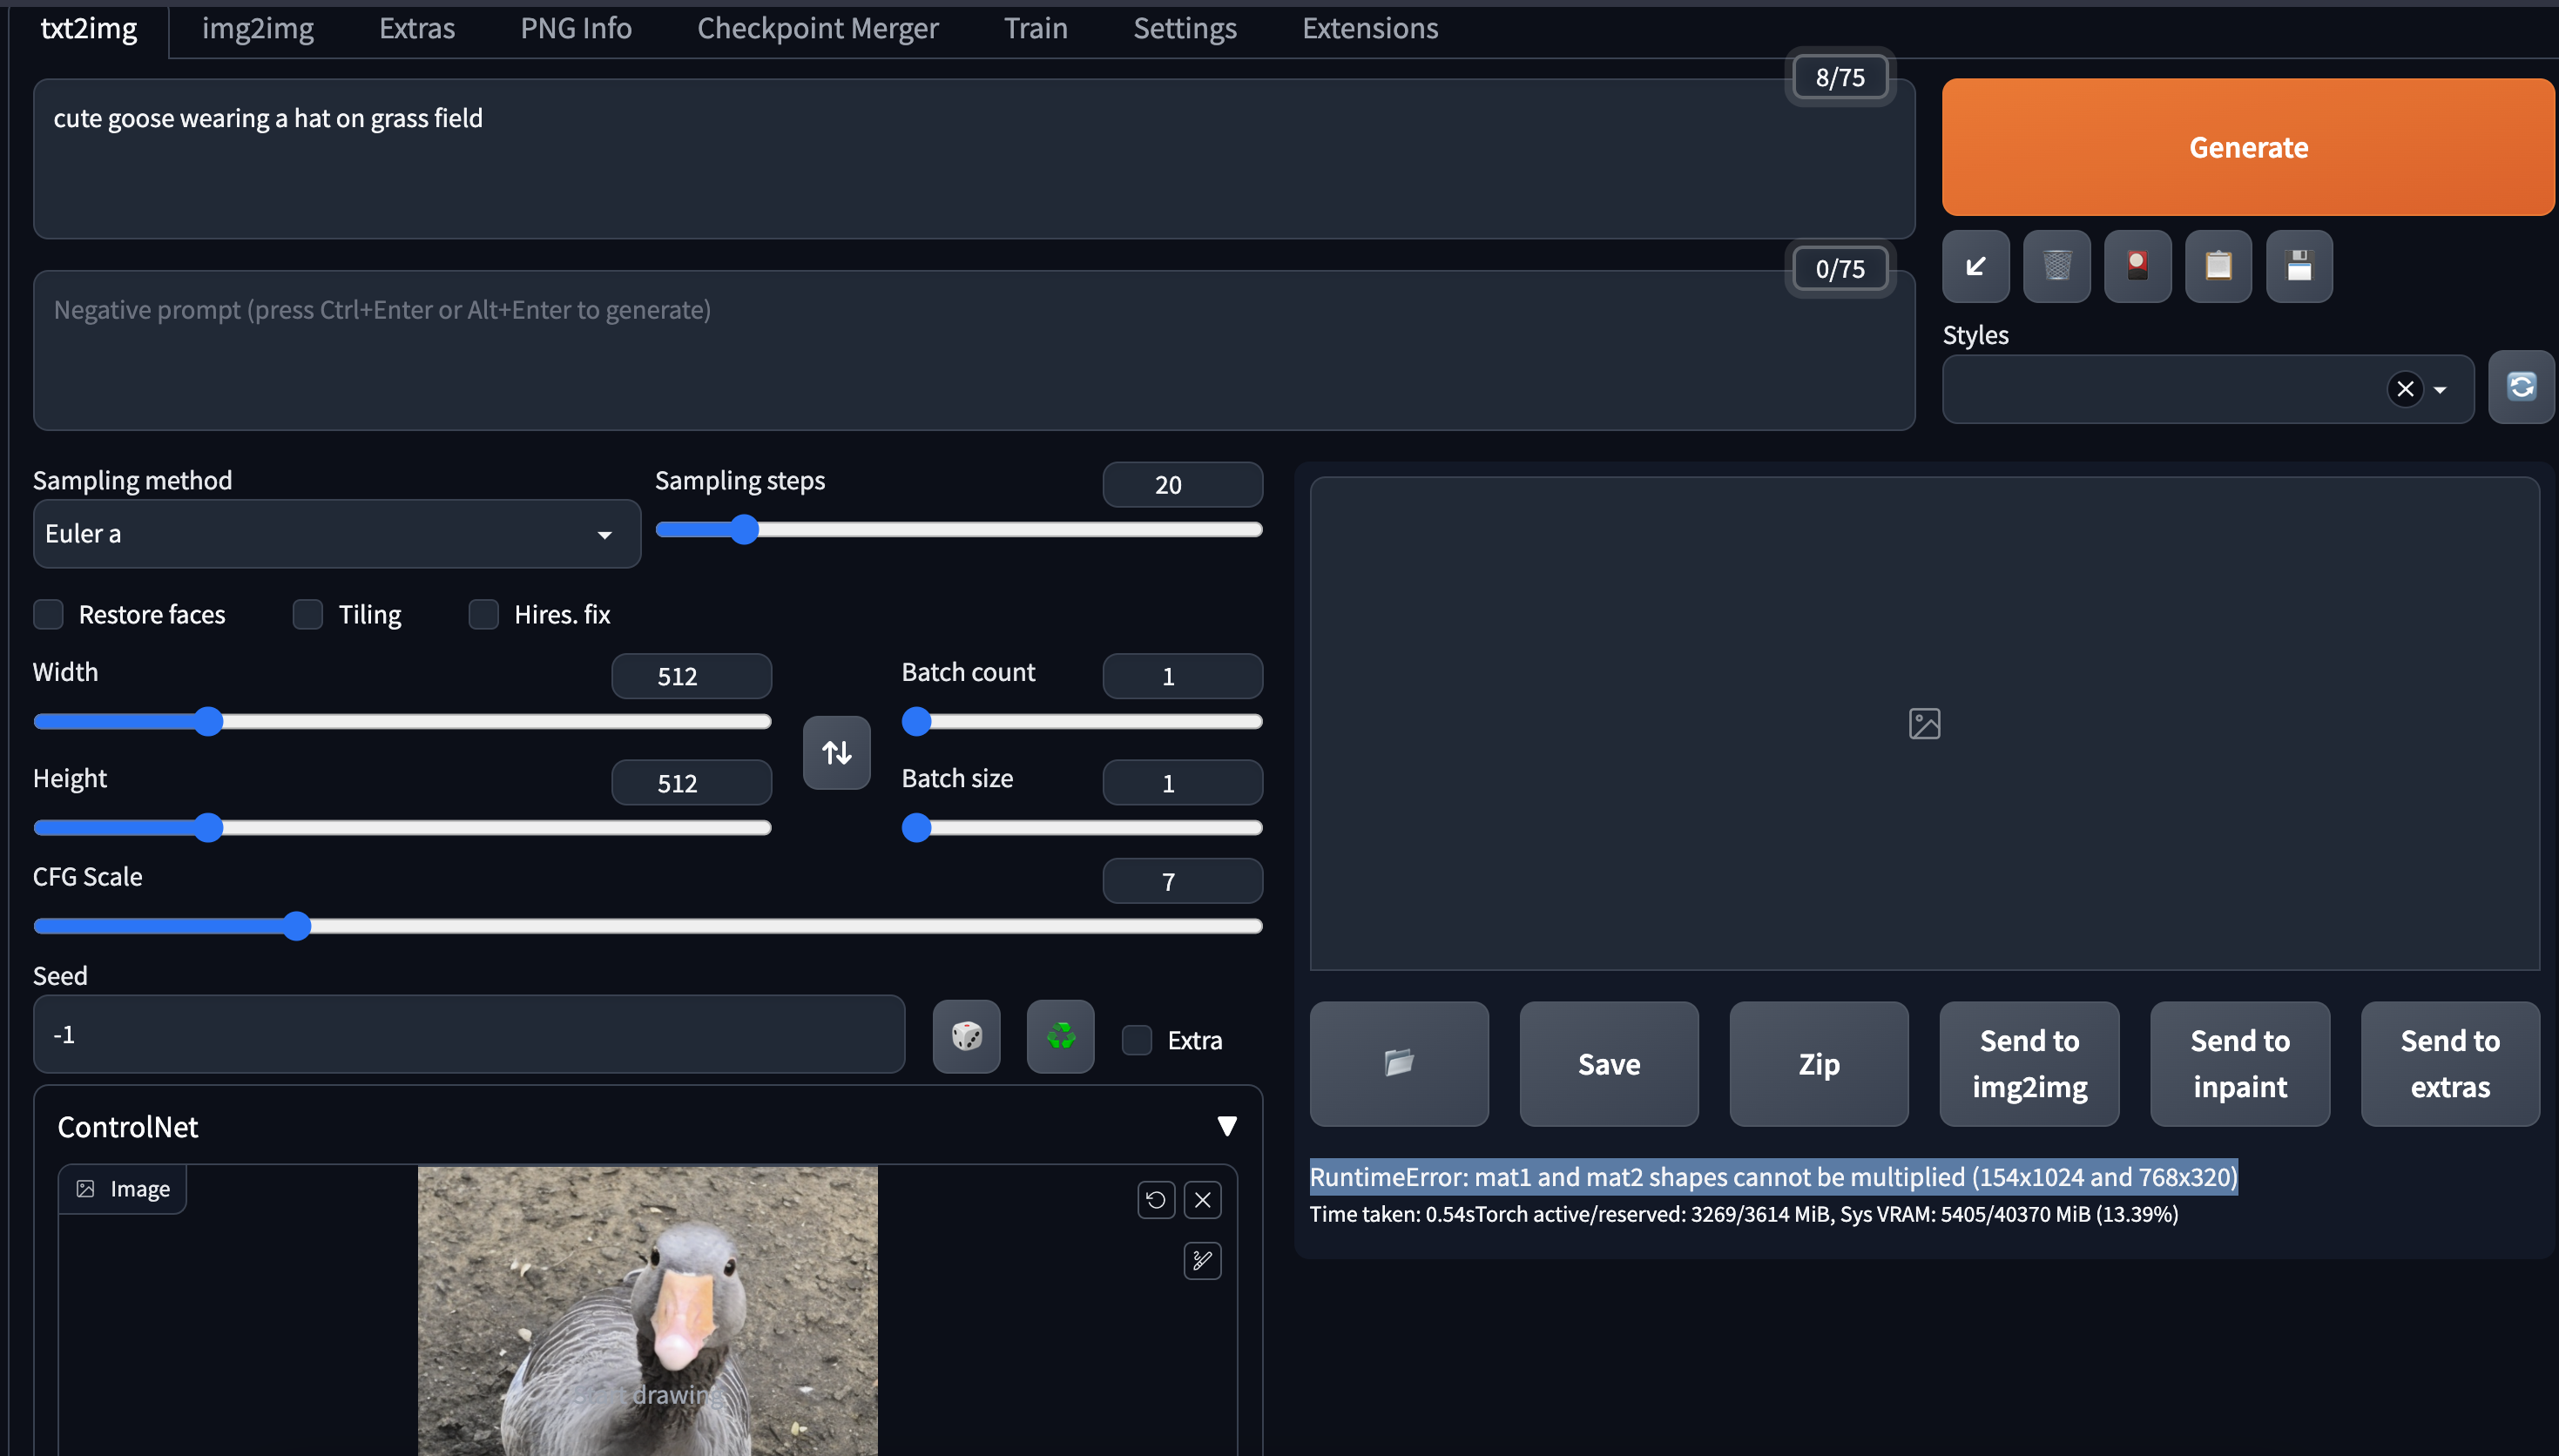Click Send to inpaint
The height and width of the screenshot is (1456, 2559).
point(2240,1063)
